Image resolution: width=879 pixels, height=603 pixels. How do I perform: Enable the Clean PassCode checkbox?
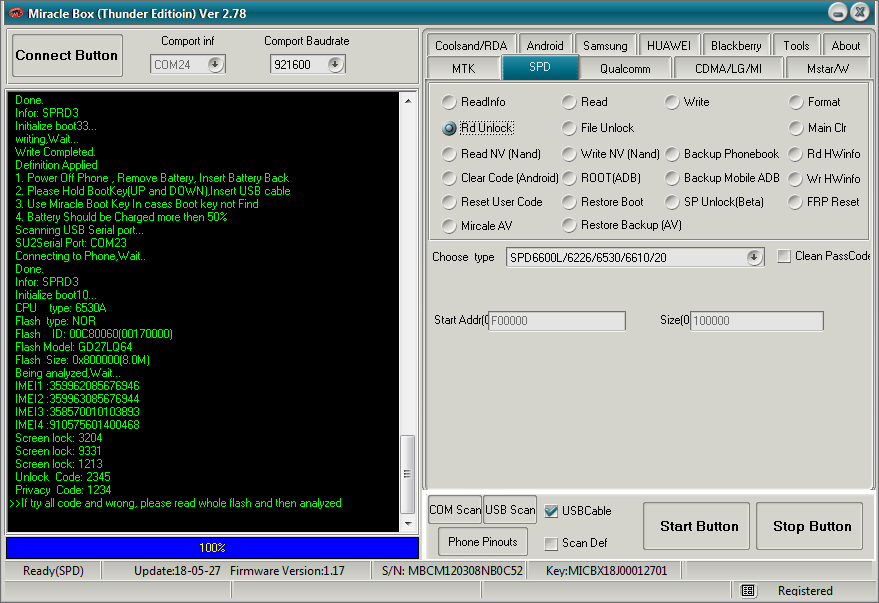click(x=784, y=256)
